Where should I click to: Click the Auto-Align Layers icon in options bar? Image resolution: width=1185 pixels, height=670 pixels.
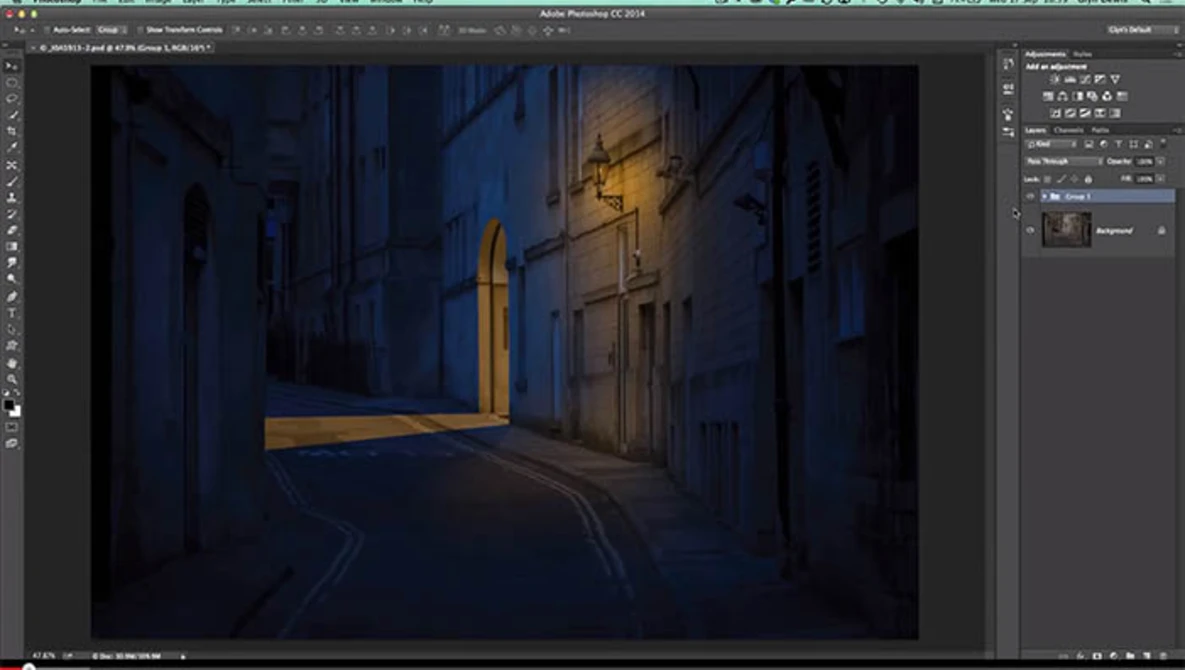point(444,30)
